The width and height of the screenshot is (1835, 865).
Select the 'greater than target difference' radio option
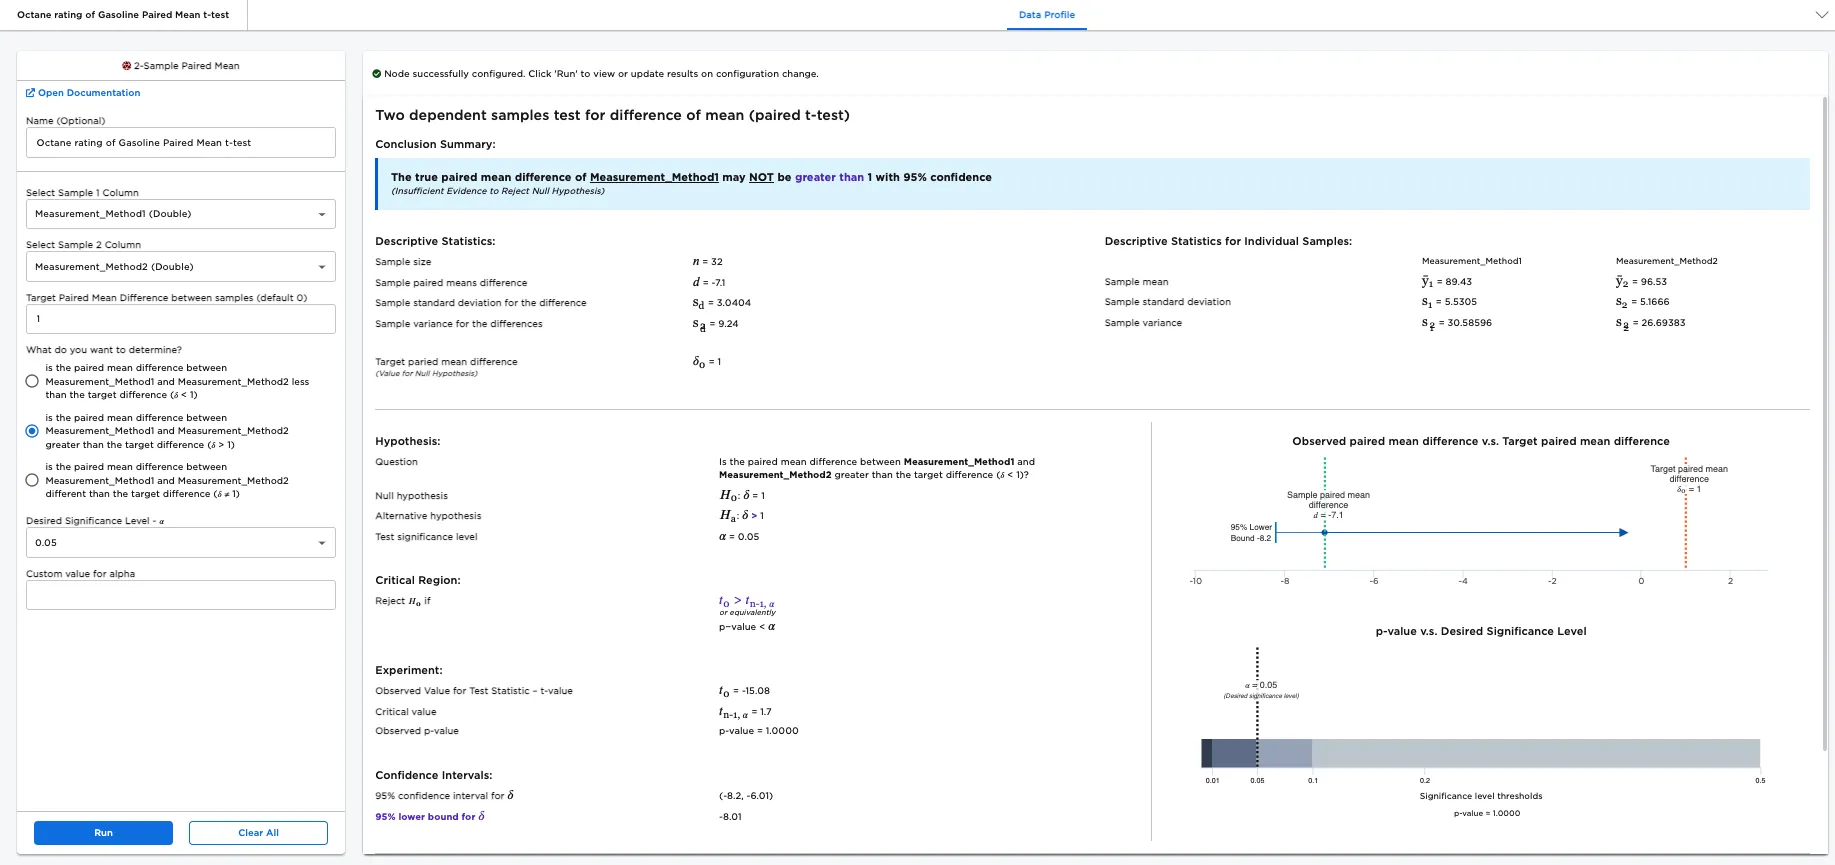32,431
